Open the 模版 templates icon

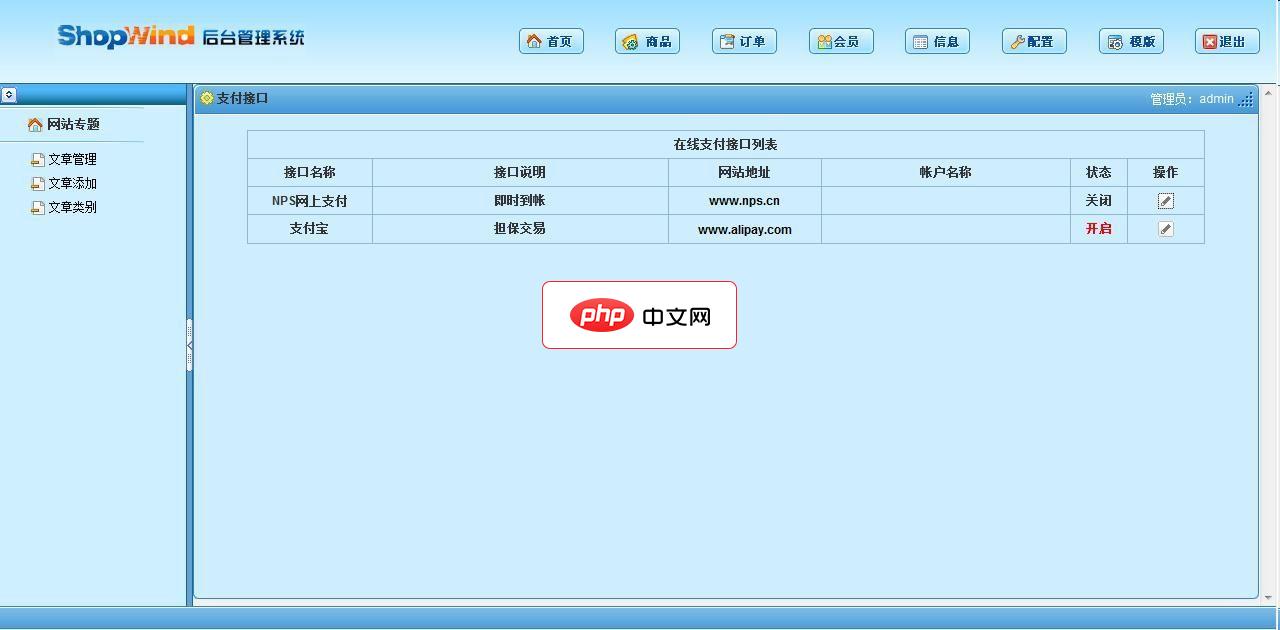[1113, 41]
